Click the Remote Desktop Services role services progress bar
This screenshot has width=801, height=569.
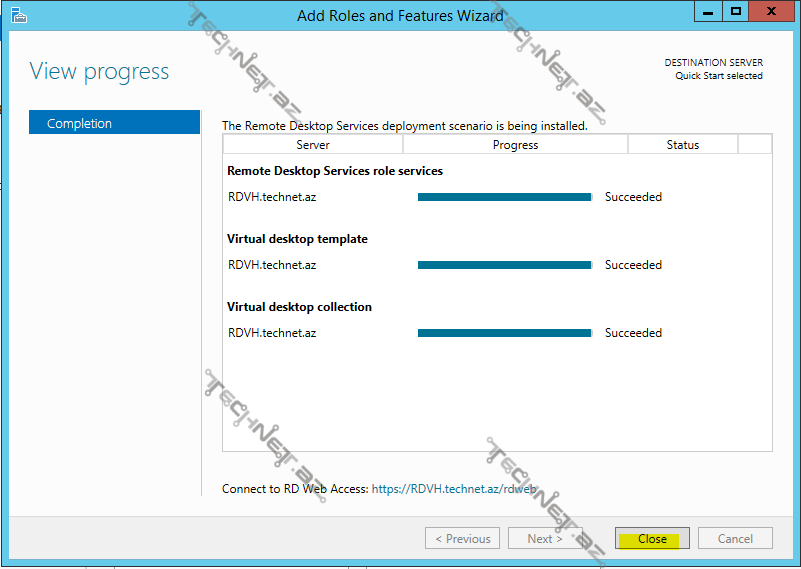pyautogui.click(x=504, y=197)
